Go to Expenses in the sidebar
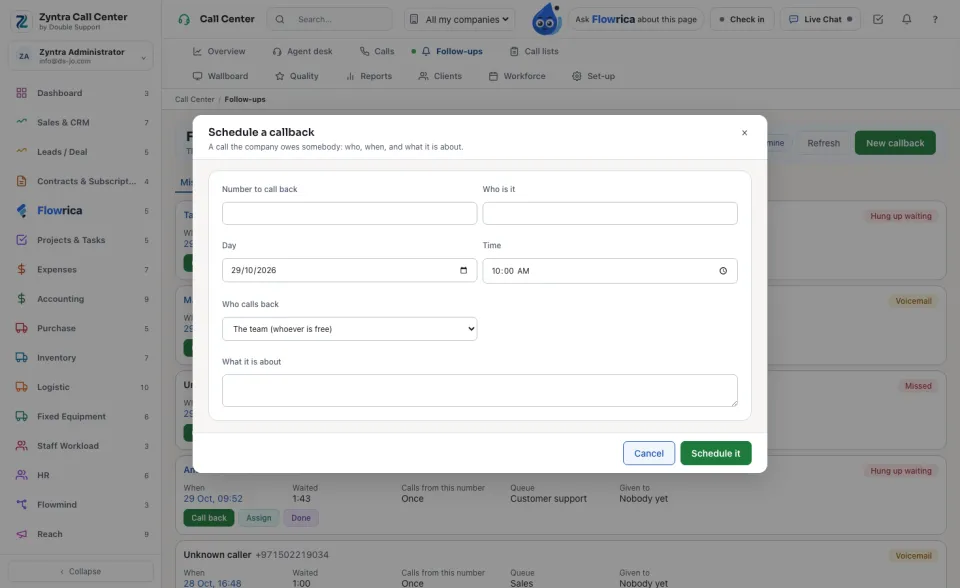Screen dimensions: 960x588 click(81, 270)
